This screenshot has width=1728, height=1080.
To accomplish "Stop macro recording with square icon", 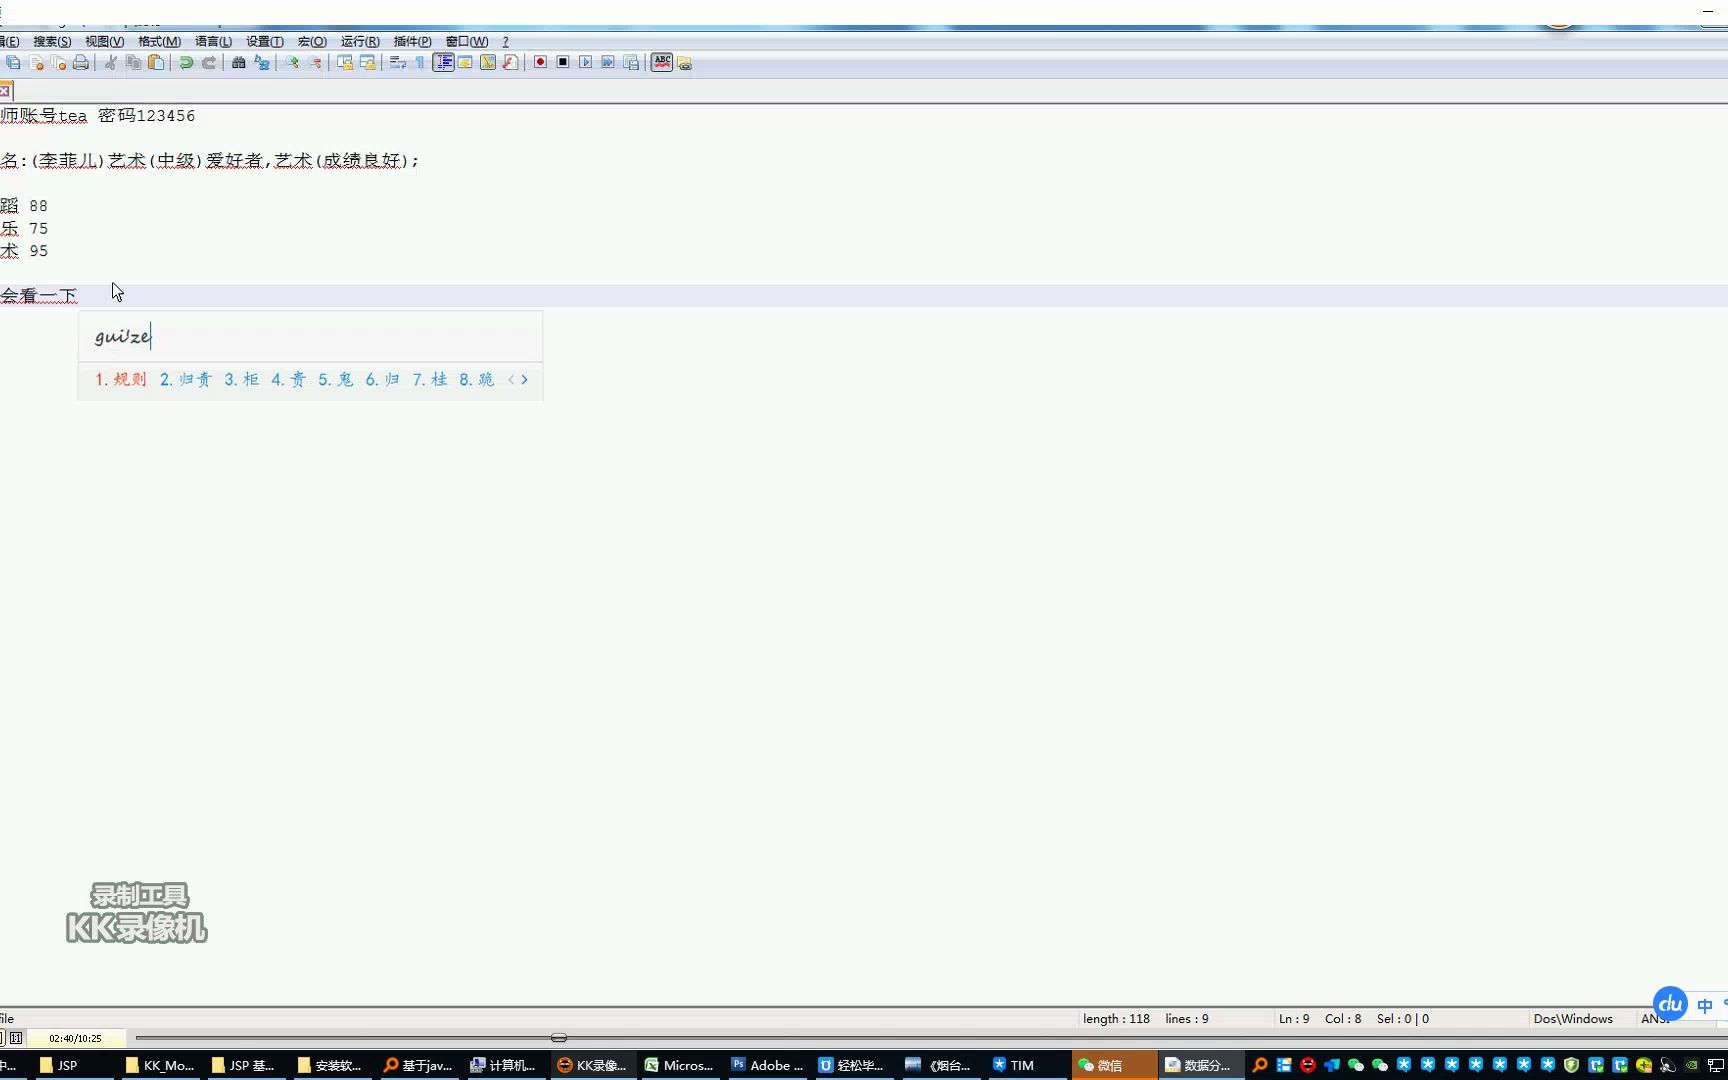I will (563, 63).
